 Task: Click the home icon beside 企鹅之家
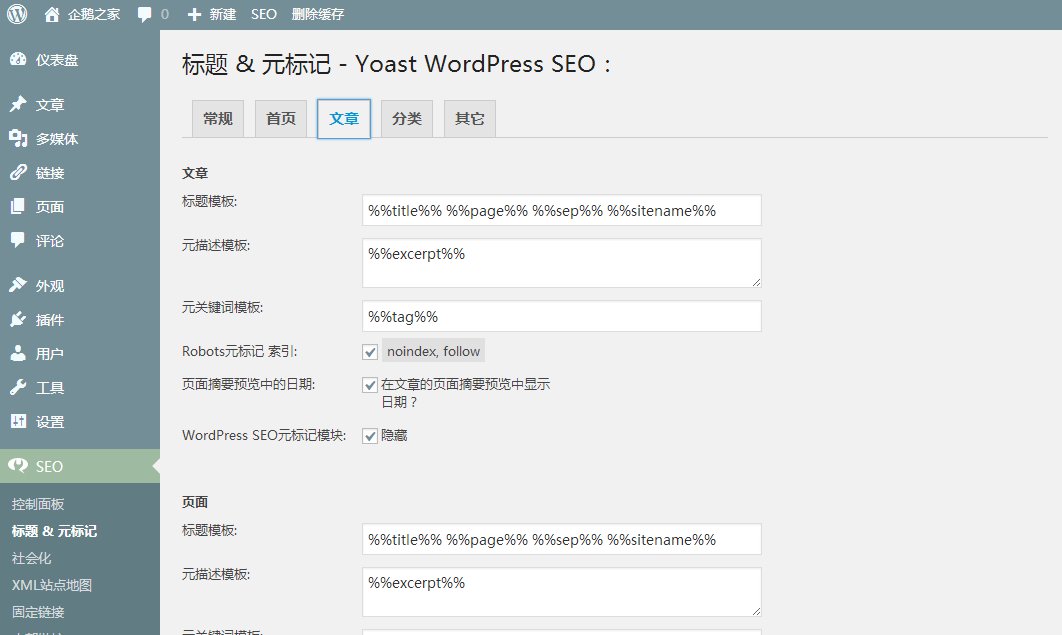click(x=51, y=14)
